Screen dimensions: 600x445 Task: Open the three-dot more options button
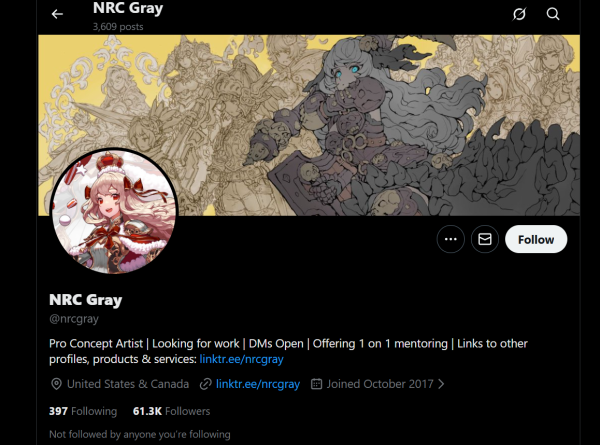point(450,239)
